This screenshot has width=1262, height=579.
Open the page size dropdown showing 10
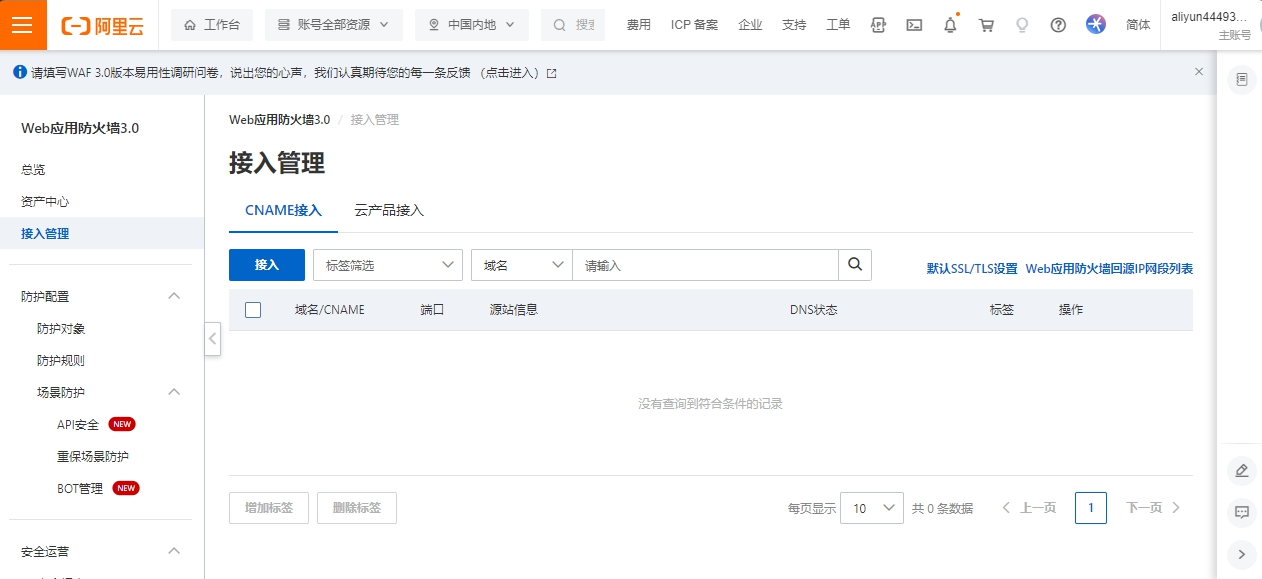pos(872,508)
